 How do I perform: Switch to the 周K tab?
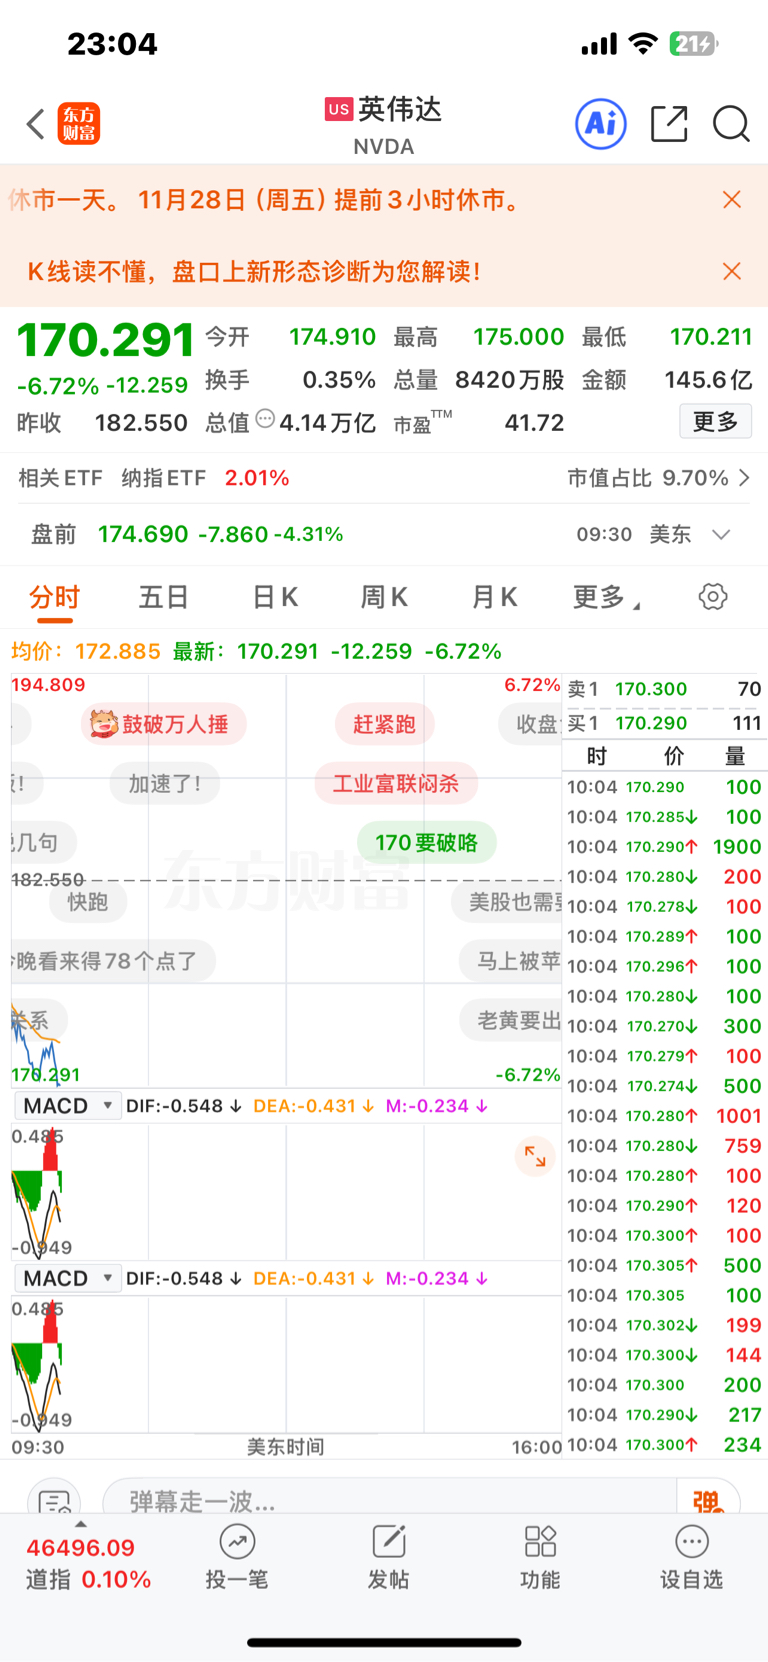click(384, 598)
